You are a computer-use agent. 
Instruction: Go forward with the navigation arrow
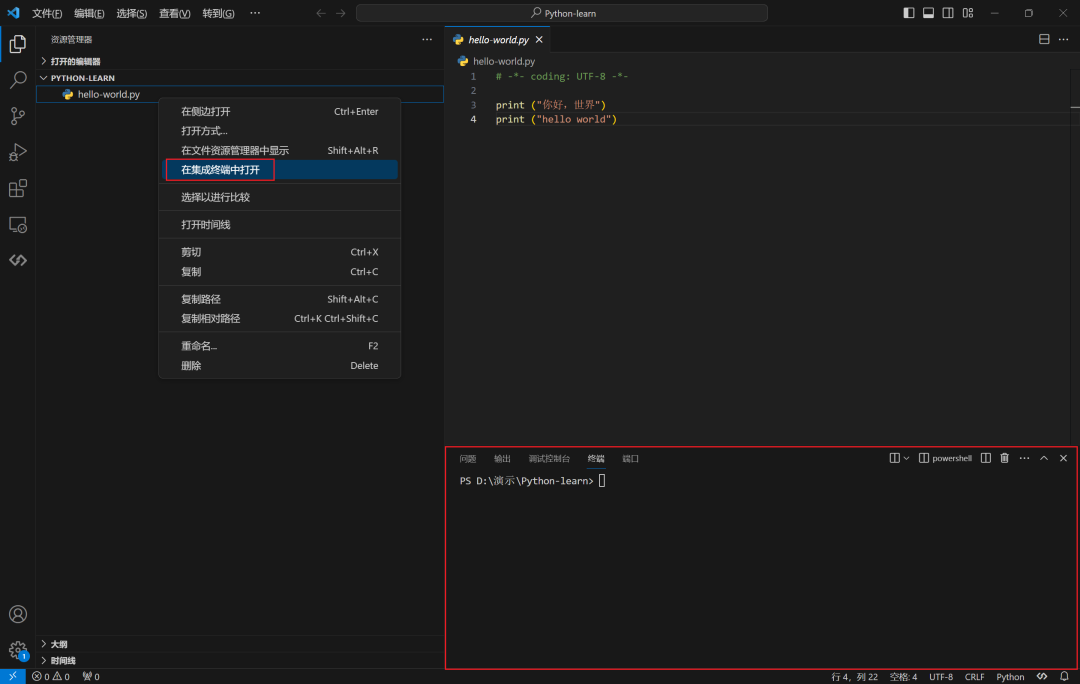[341, 13]
